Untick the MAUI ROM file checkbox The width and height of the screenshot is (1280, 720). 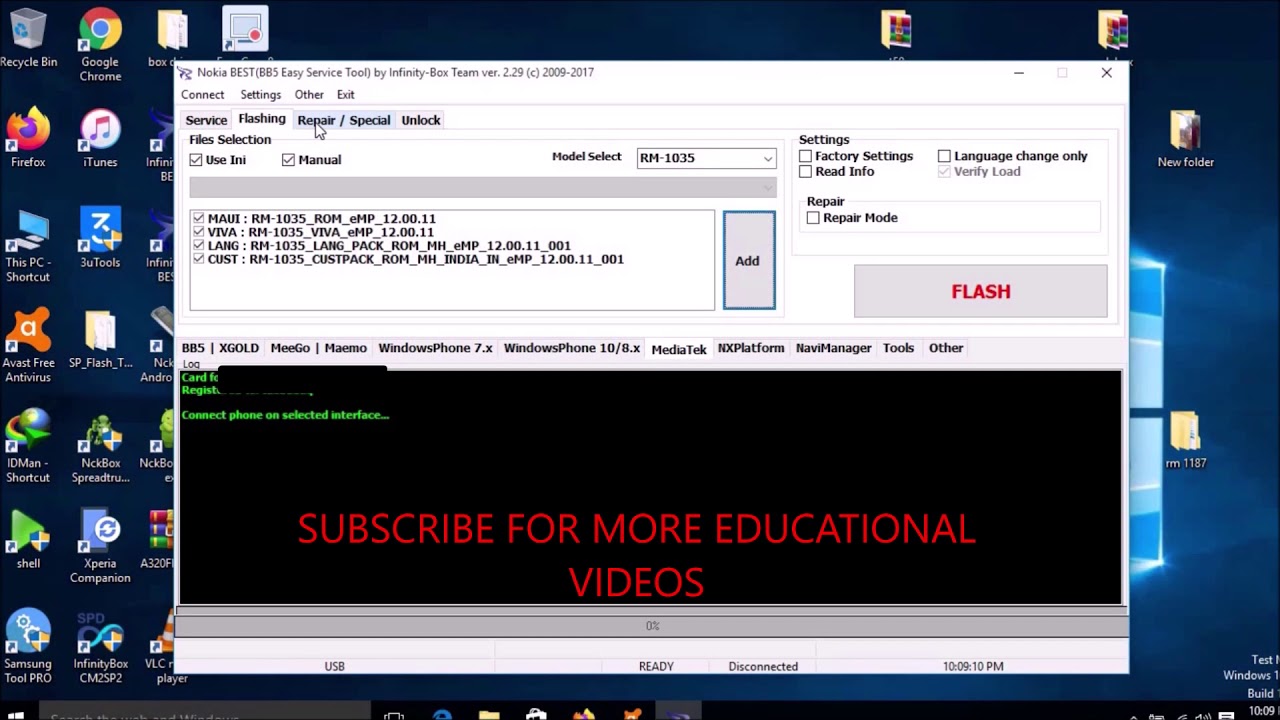198,219
